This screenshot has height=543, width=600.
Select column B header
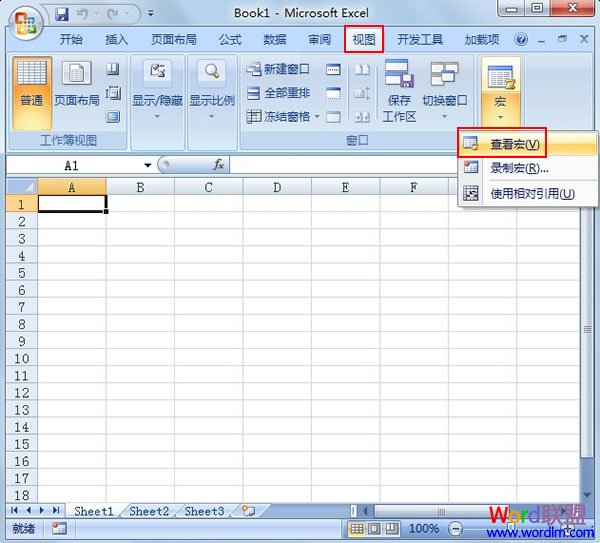coord(140,187)
